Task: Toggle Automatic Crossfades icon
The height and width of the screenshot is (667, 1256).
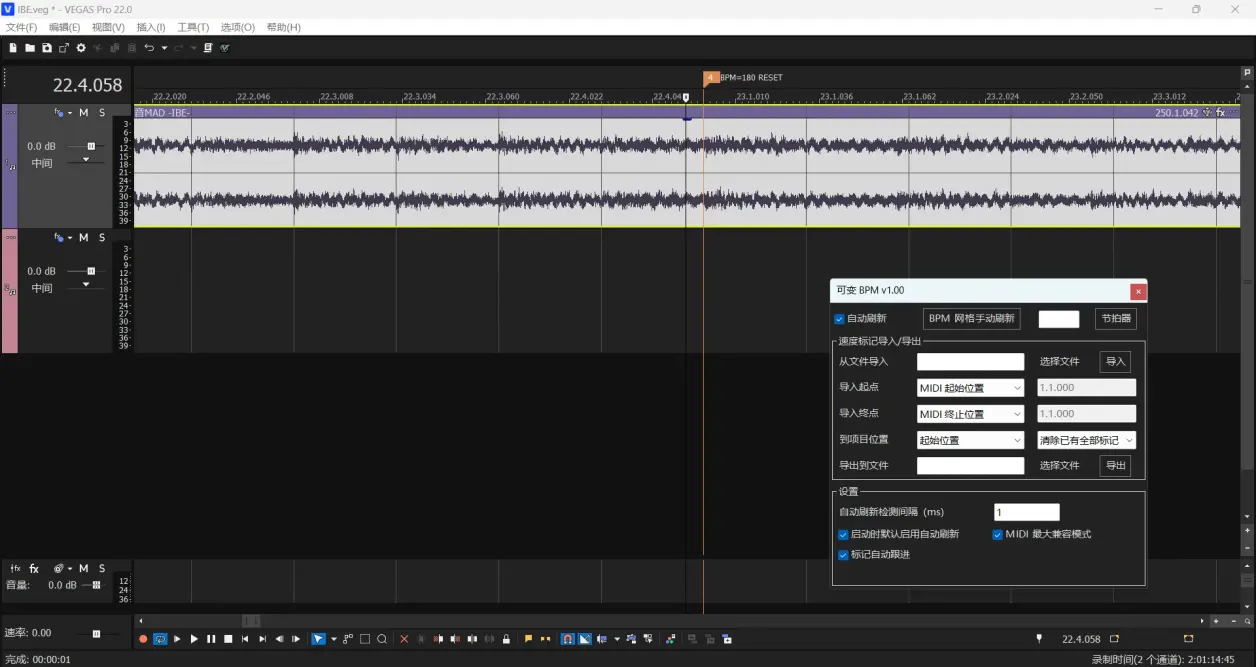Action: point(584,639)
